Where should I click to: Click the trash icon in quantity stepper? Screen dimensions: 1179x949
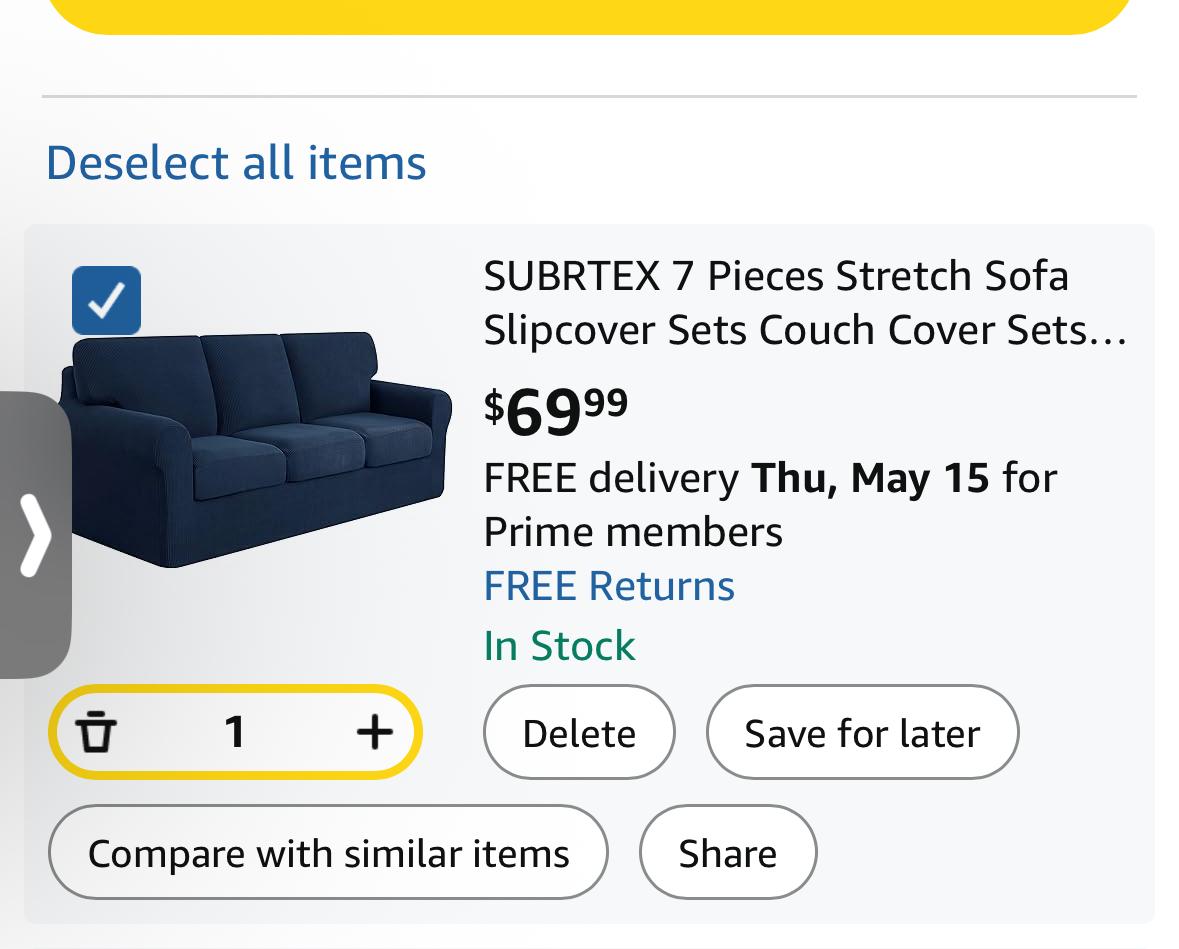point(95,732)
